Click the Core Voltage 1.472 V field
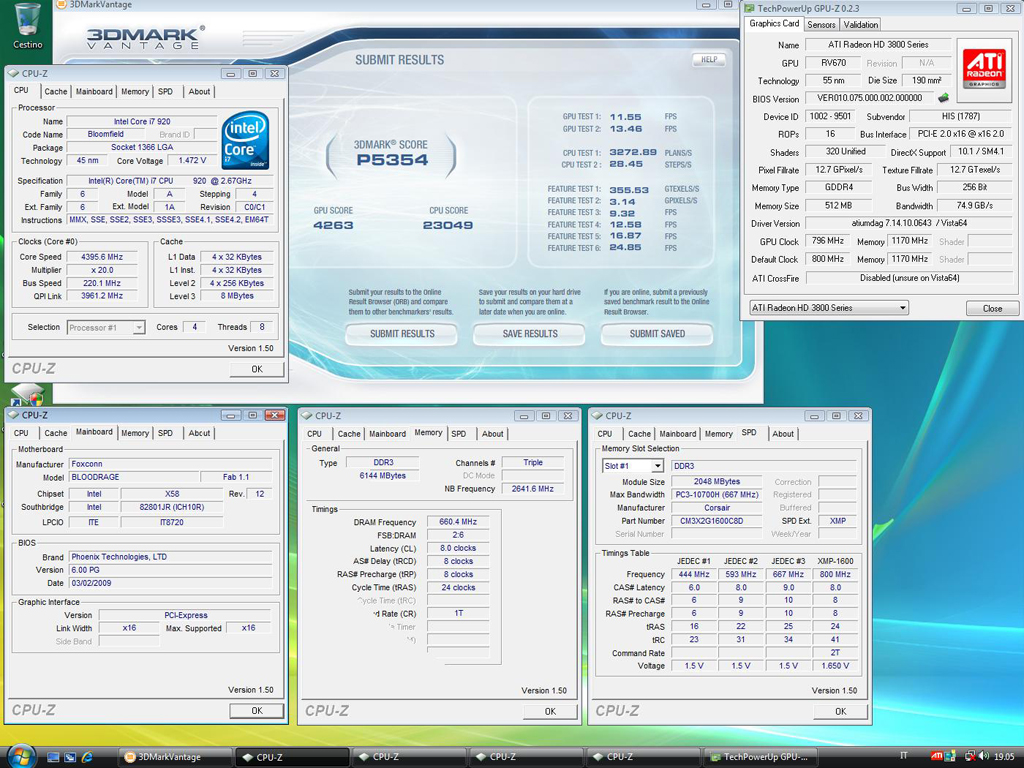This screenshot has width=1024, height=768. pyautogui.click(x=192, y=160)
